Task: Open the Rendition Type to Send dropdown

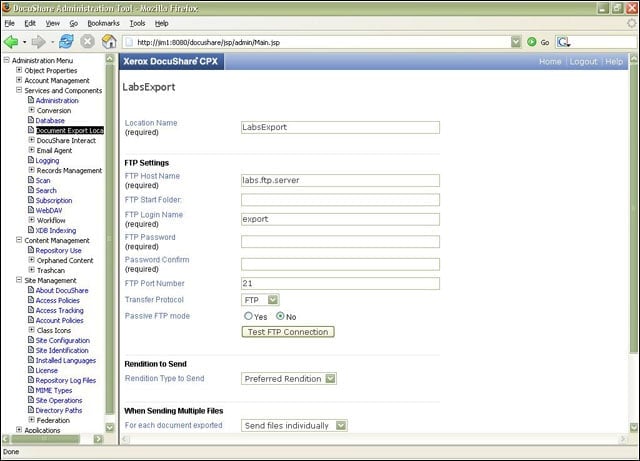Action: click(x=289, y=379)
